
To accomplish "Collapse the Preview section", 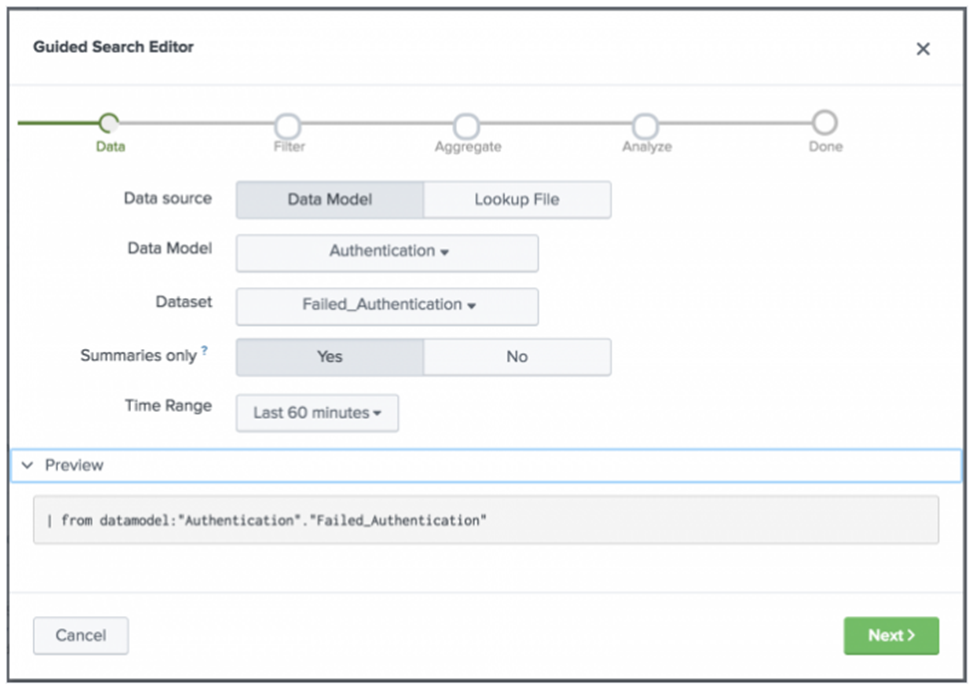I will pos(28,466).
